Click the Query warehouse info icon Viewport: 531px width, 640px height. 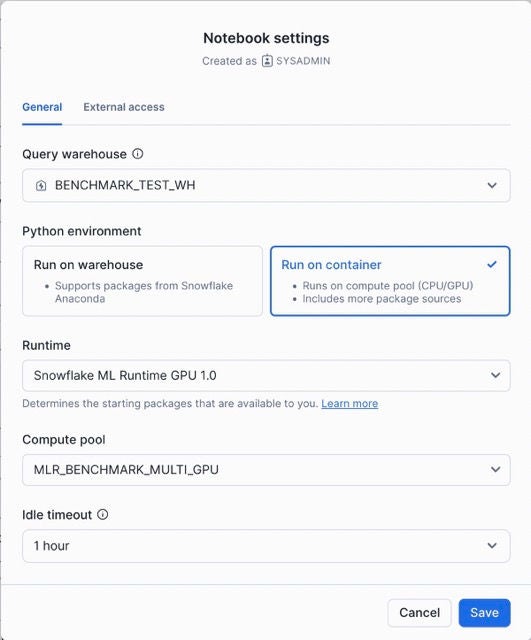tap(138, 154)
